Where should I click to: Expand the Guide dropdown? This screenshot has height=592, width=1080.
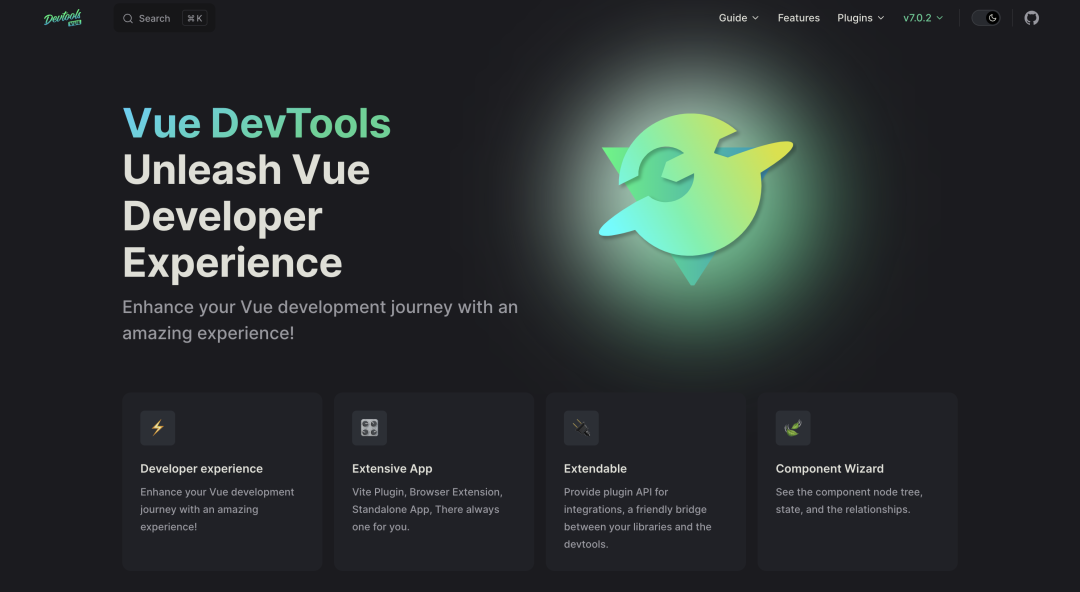click(x=738, y=17)
